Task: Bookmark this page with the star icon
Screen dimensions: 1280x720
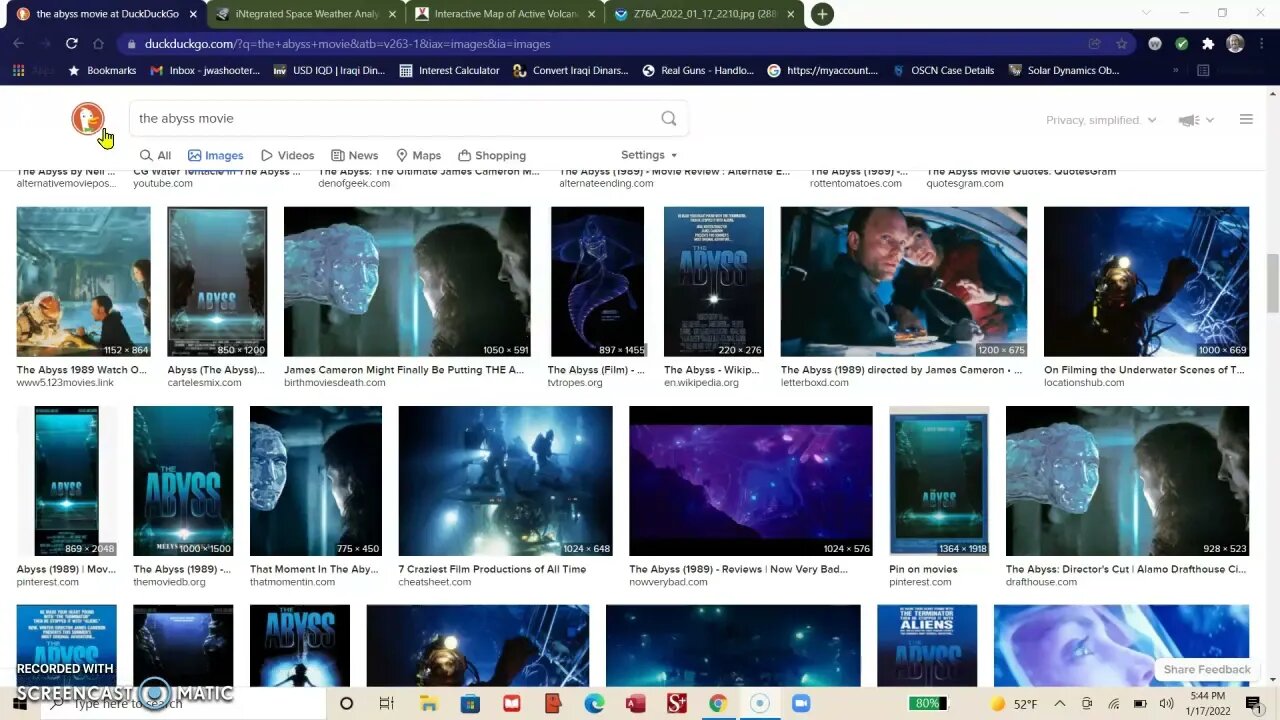Action: (1121, 44)
